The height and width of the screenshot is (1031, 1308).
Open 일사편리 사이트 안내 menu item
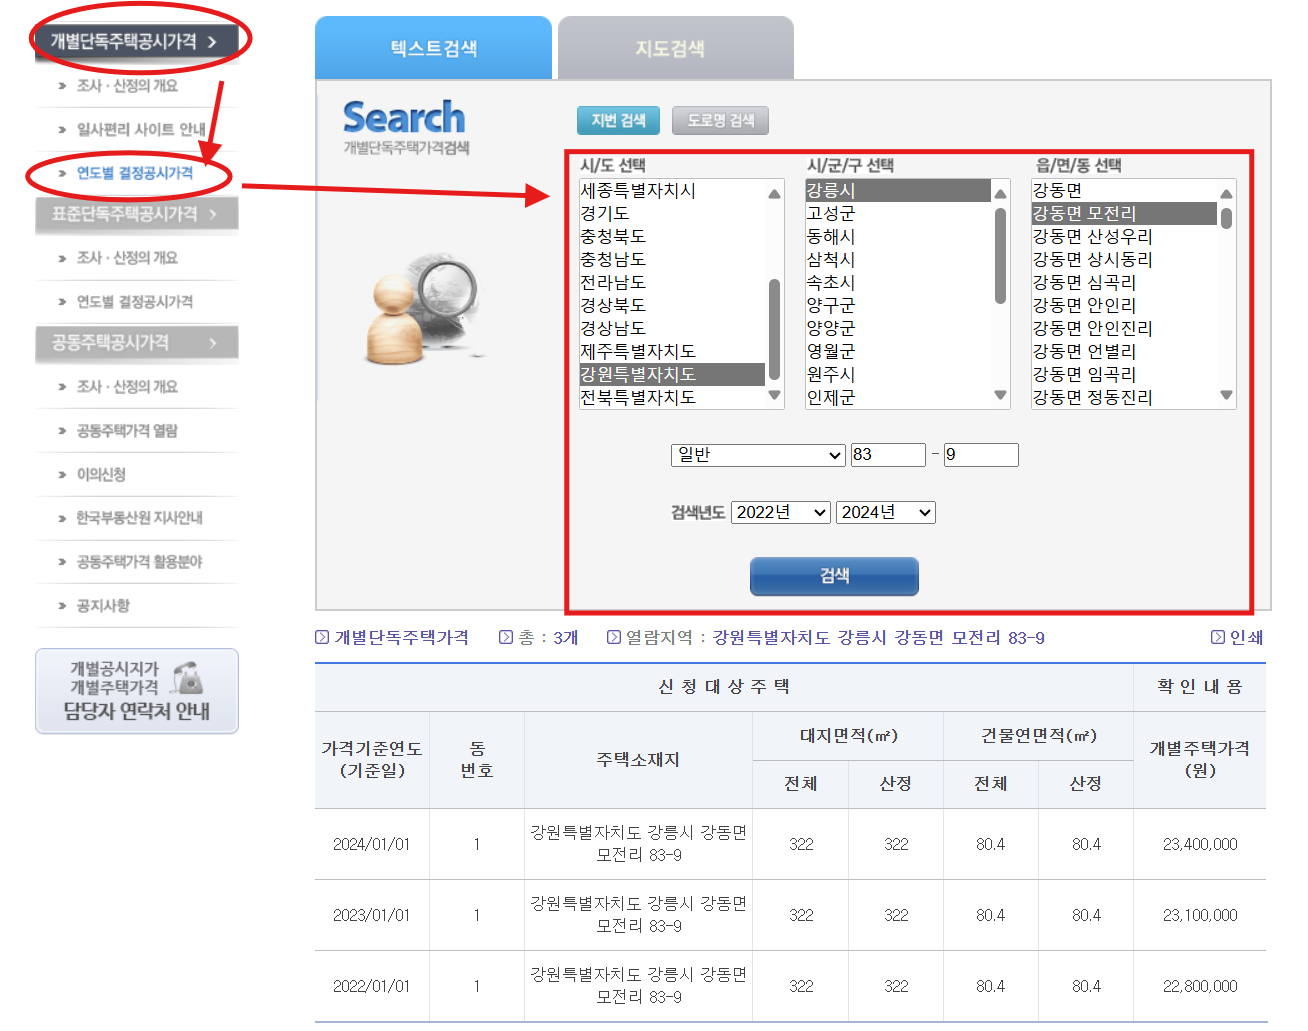(x=141, y=129)
